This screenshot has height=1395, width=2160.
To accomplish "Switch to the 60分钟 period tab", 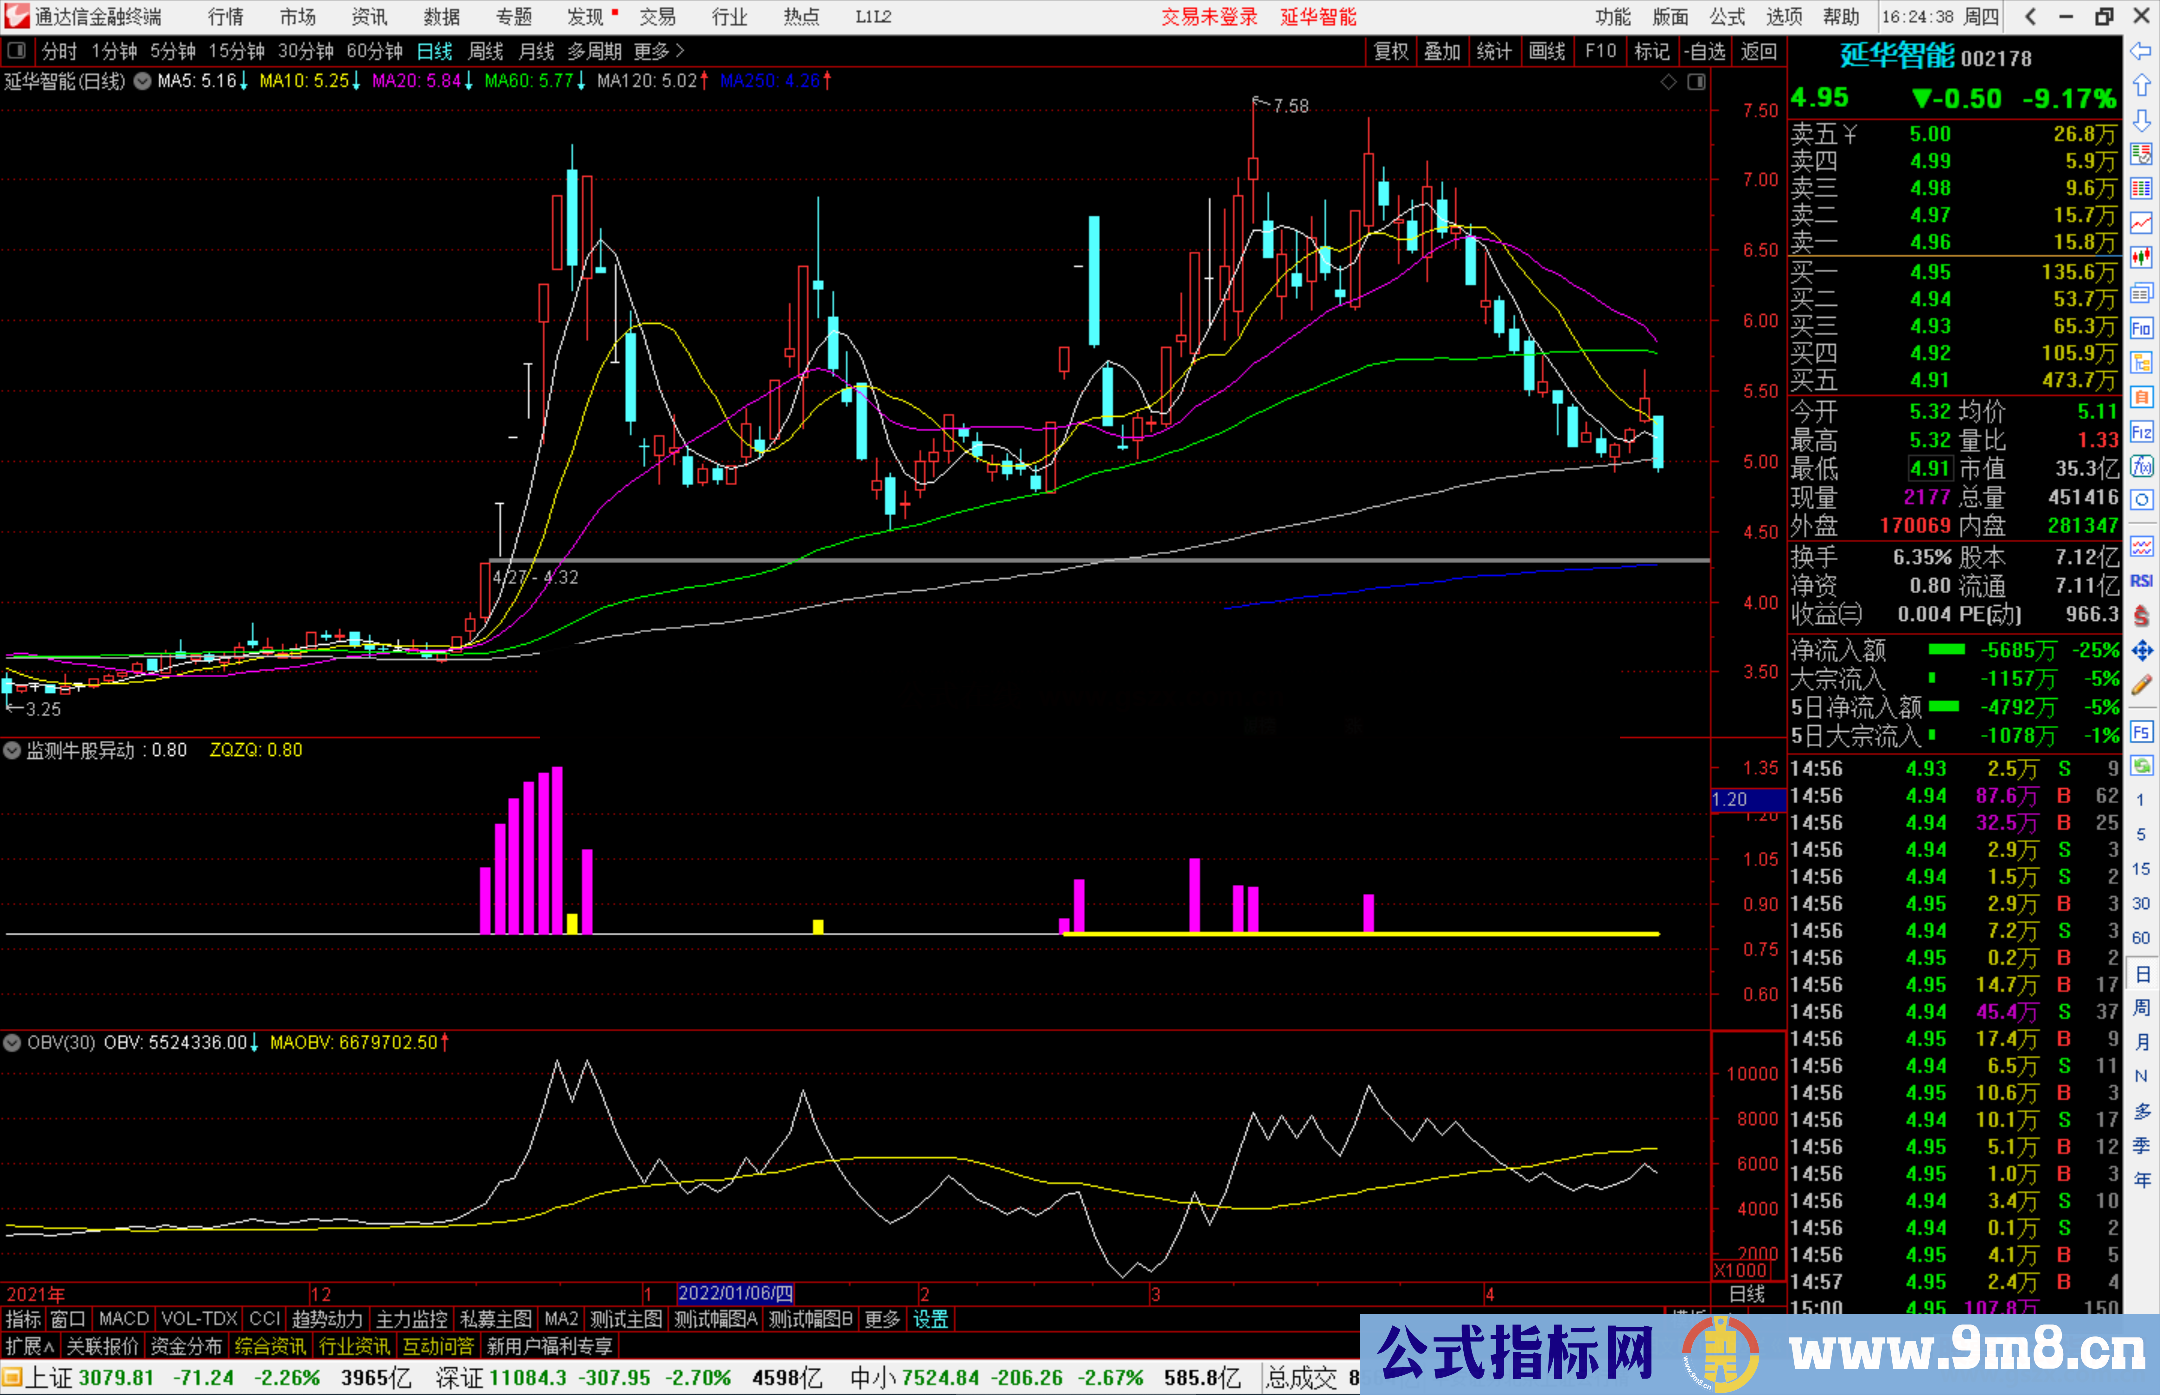I will [x=374, y=51].
